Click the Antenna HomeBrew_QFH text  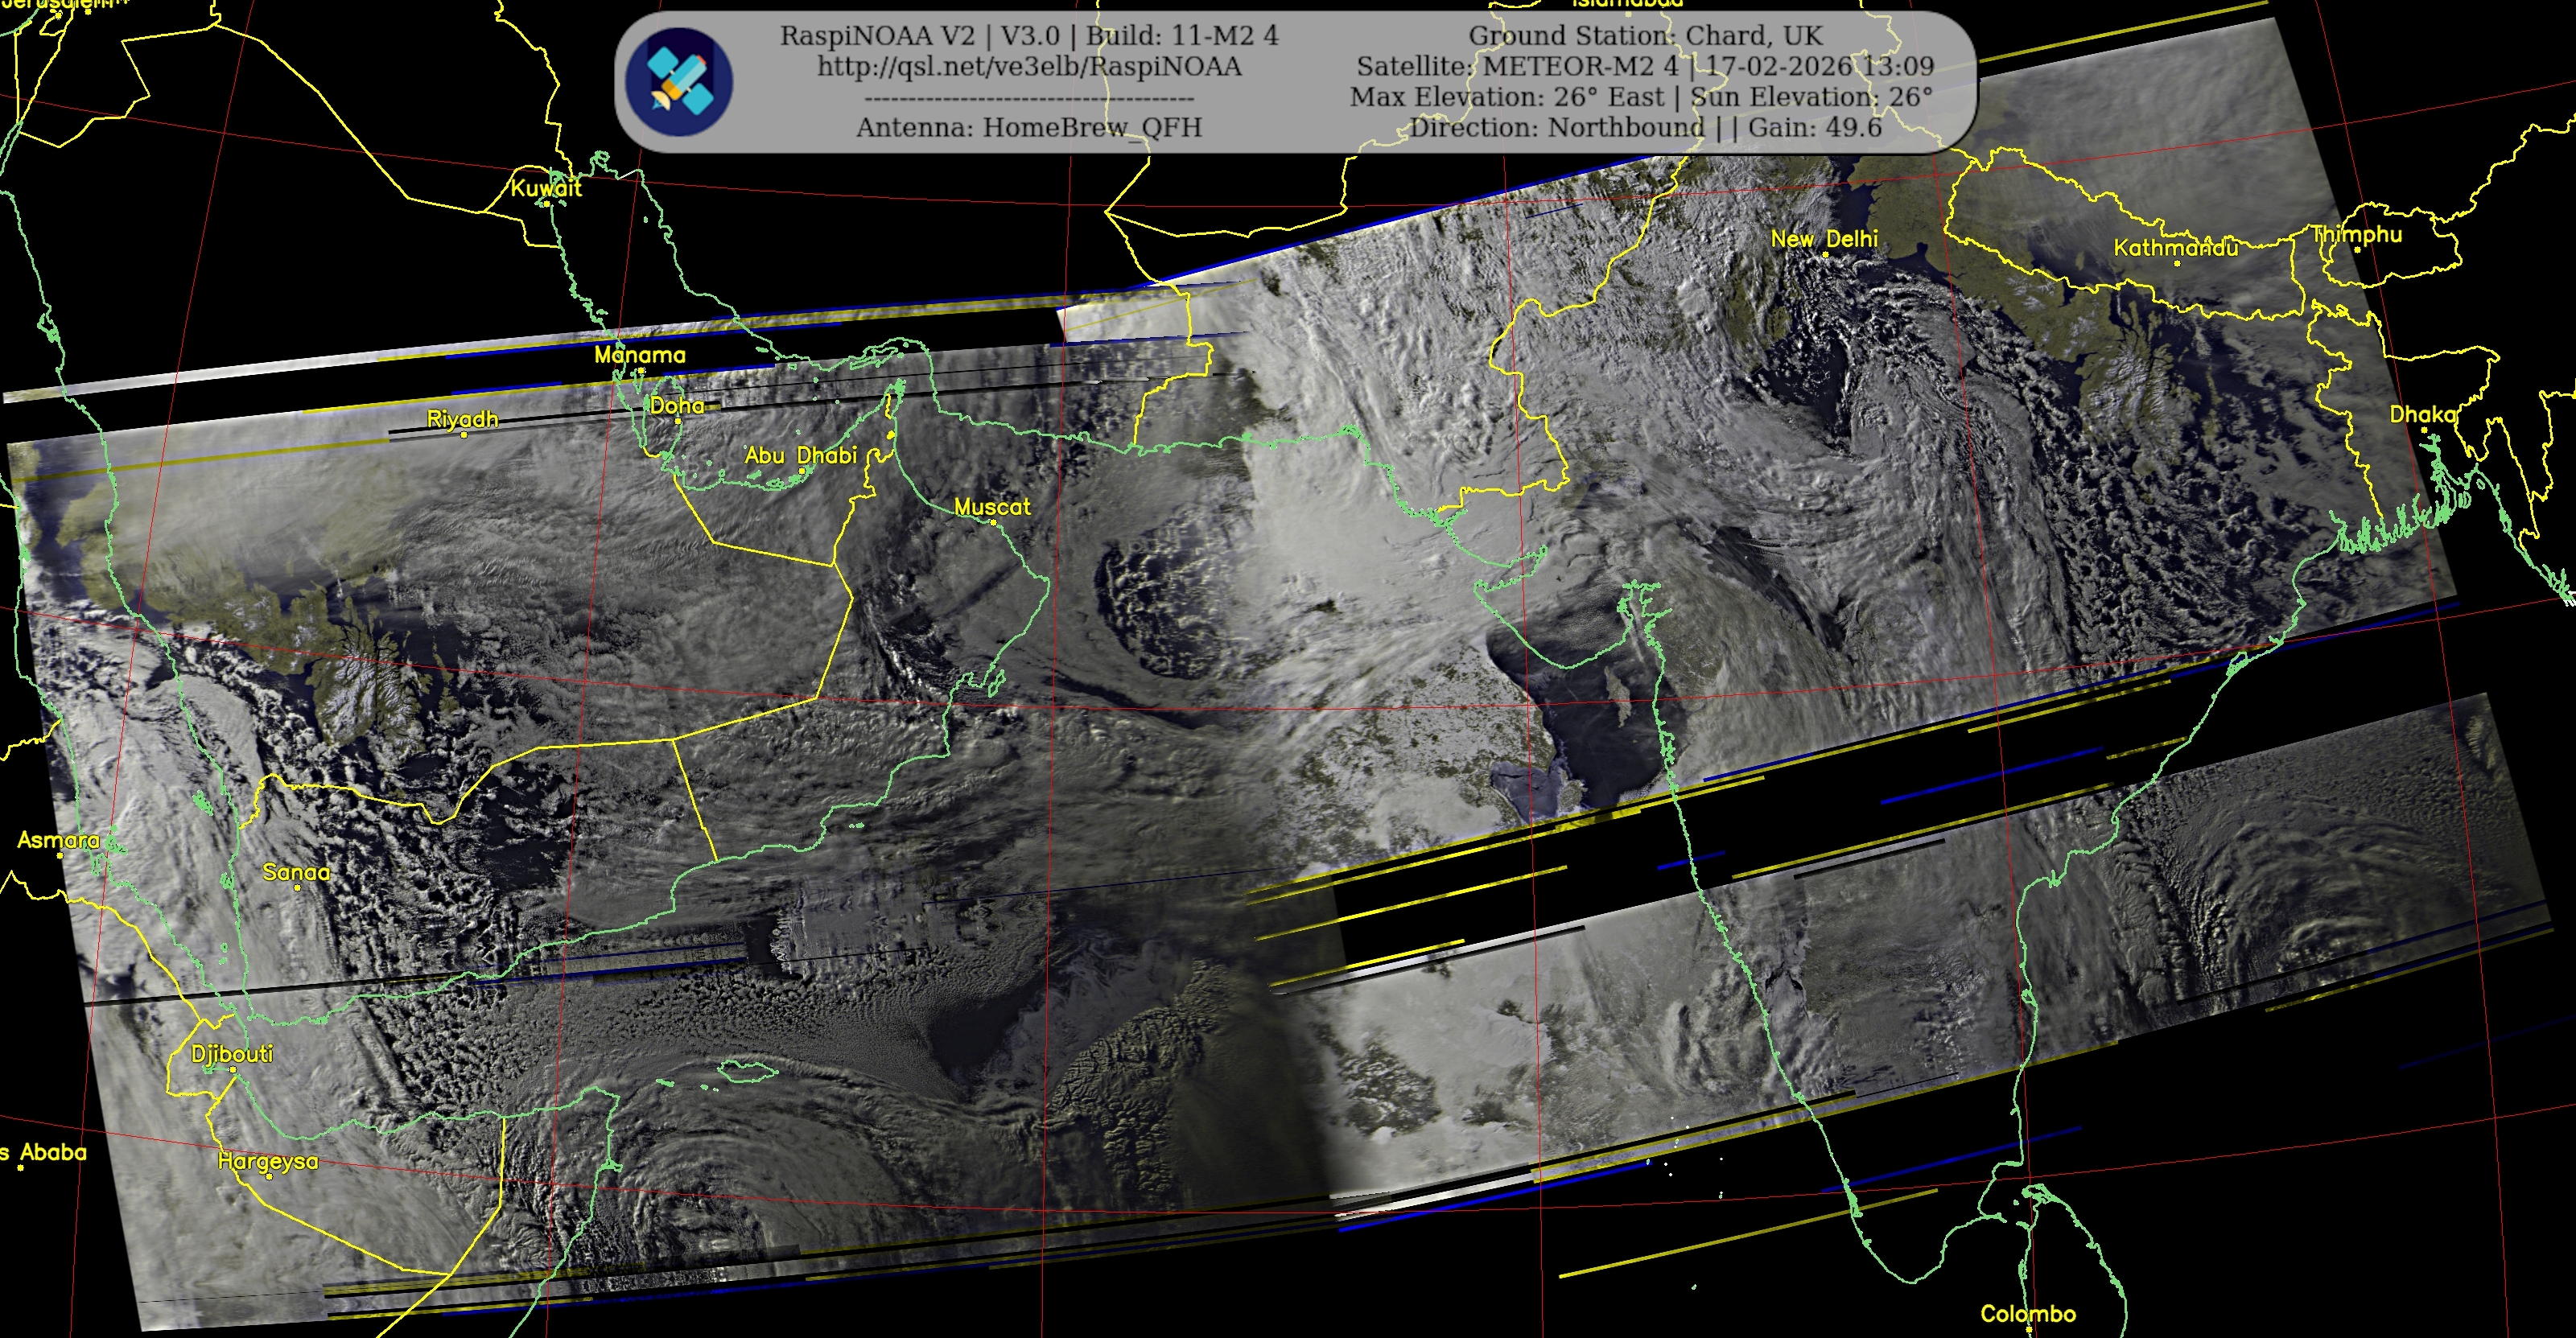pyautogui.click(x=1029, y=128)
